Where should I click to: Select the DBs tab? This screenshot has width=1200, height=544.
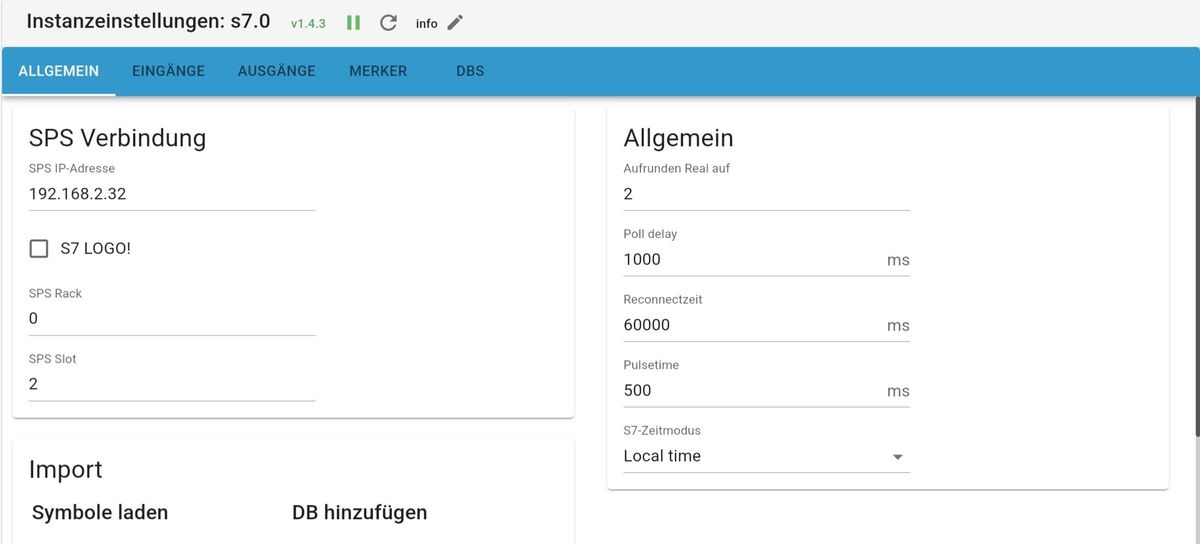(x=470, y=71)
